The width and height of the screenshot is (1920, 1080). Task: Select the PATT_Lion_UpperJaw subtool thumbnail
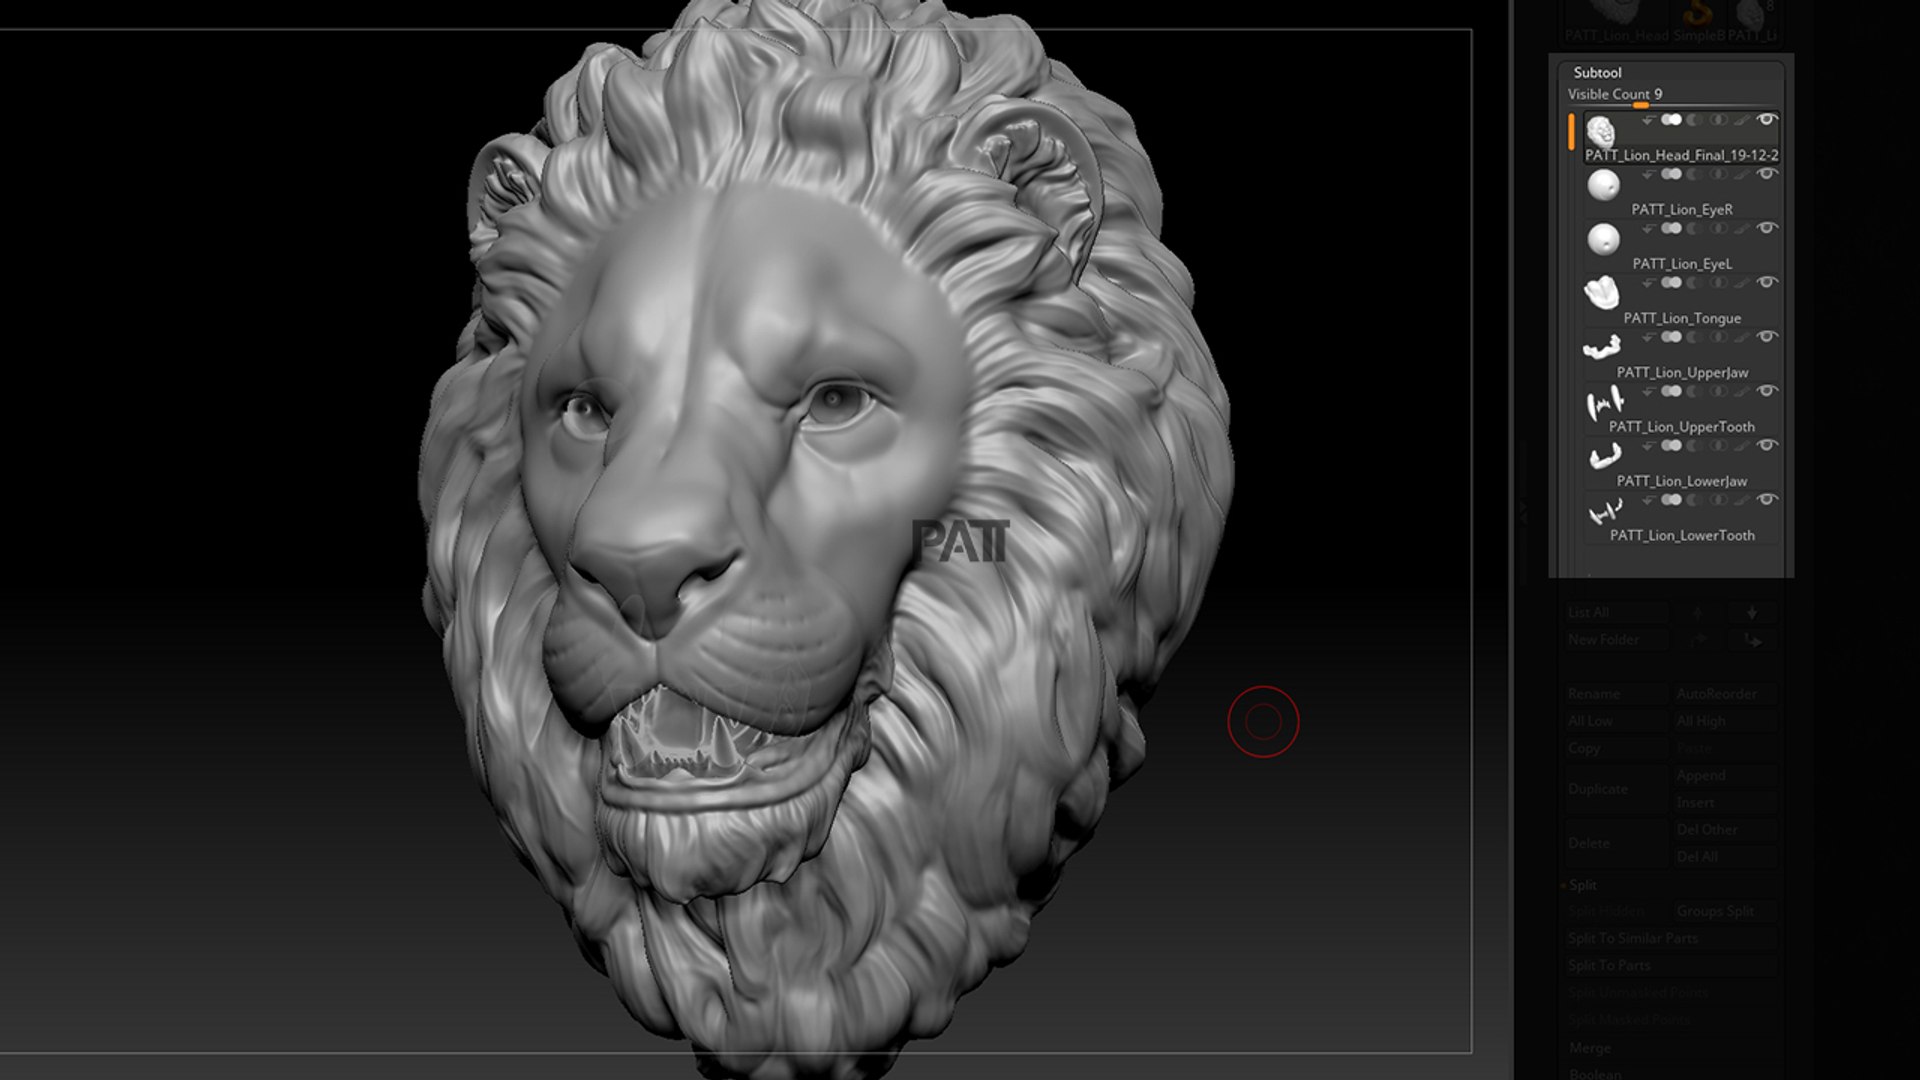coord(1602,348)
